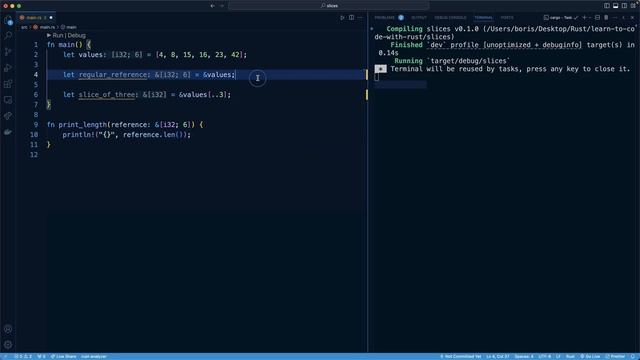Click the Ln 4, Col 37 cursor position indicator
Image resolution: width=640 pixels, height=360 pixels.
498,356
